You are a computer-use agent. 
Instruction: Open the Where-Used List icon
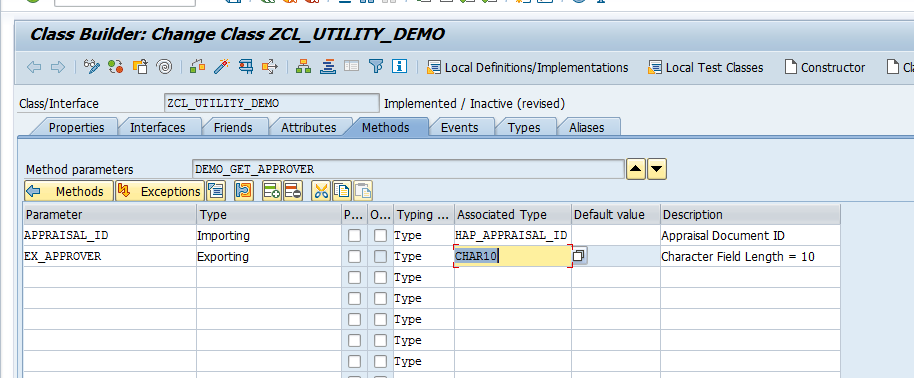(270, 66)
